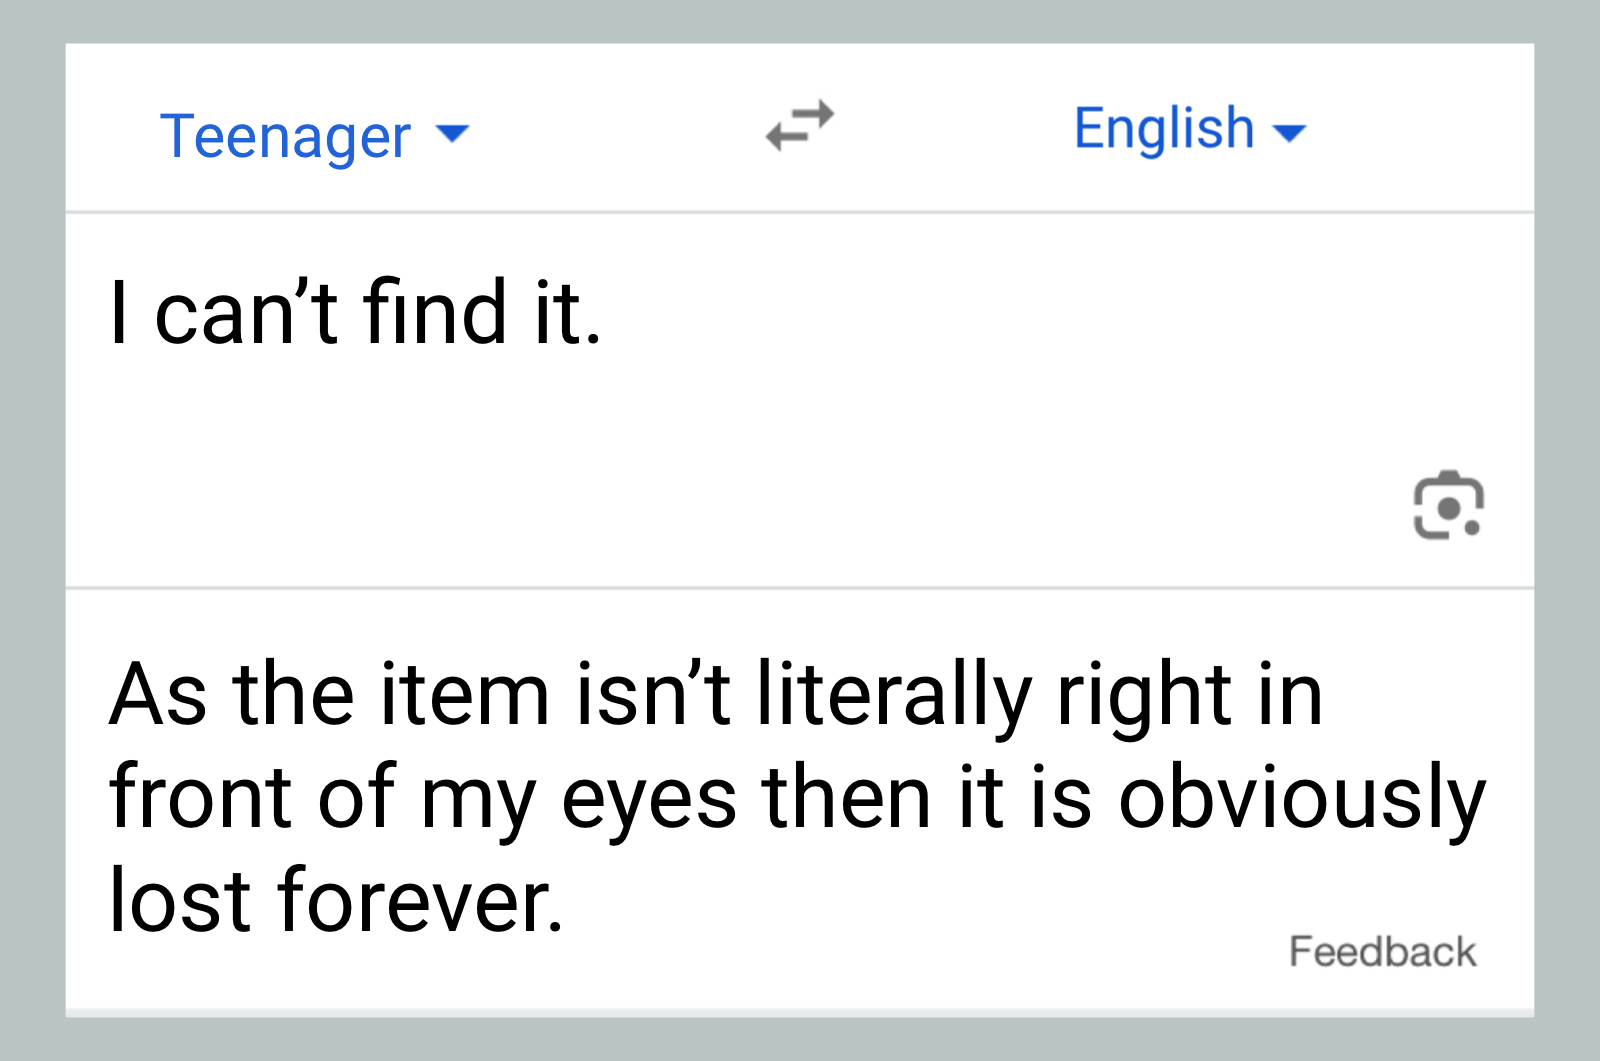1600x1061 pixels.
Task: Send feedback via the Feedback link
Action: tap(1382, 951)
